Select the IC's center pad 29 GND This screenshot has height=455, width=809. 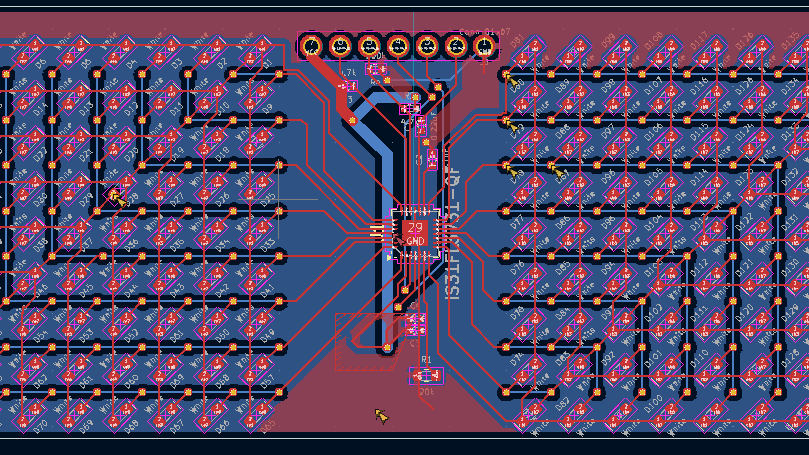(x=415, y=231)
